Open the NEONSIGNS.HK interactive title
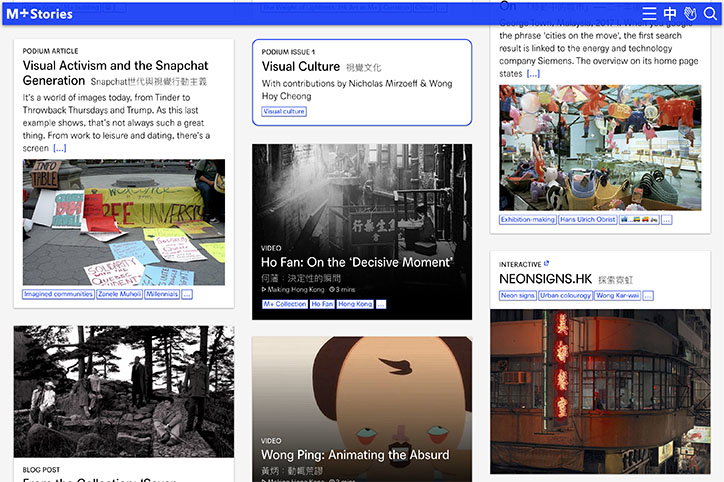This screenshot has height=482, width=724. pyautogui.click(x=545, y=279)
